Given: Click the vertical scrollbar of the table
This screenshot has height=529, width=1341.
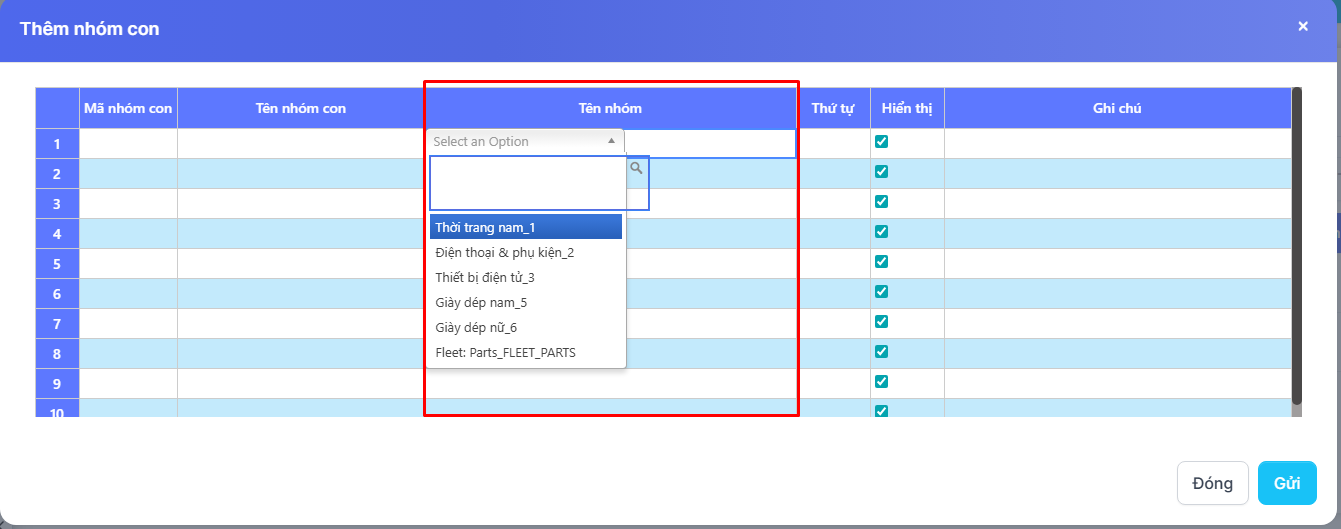Looking at the screenshot, I should point(1297,250).
